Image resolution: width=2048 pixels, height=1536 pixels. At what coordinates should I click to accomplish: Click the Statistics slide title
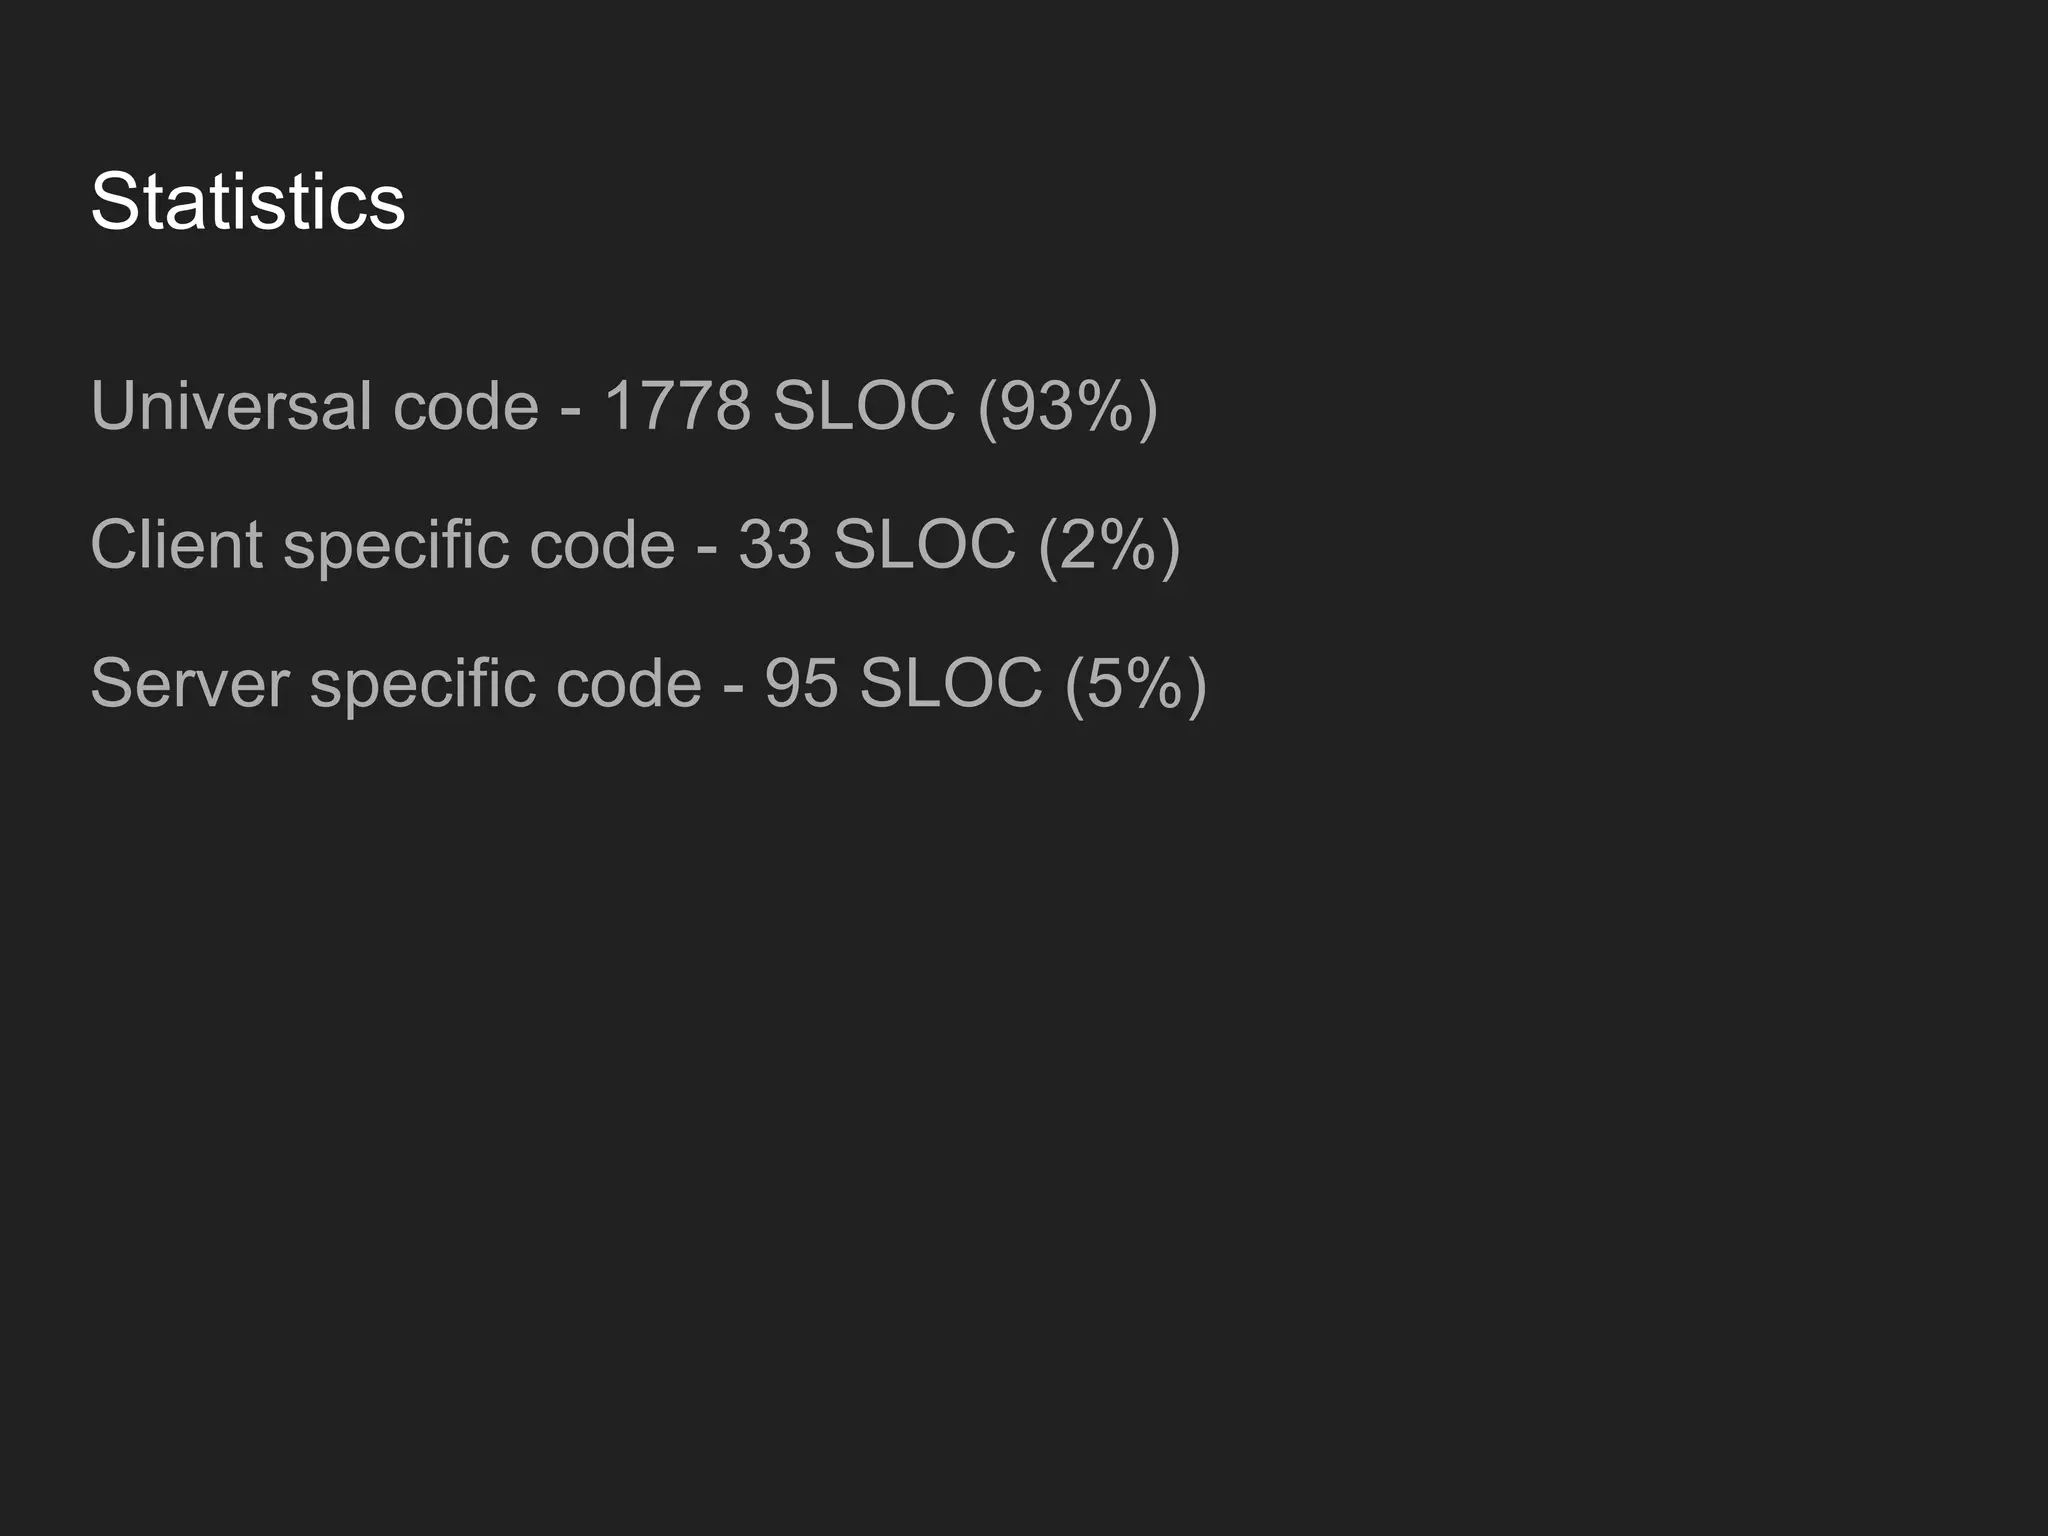tap(247, 202)
